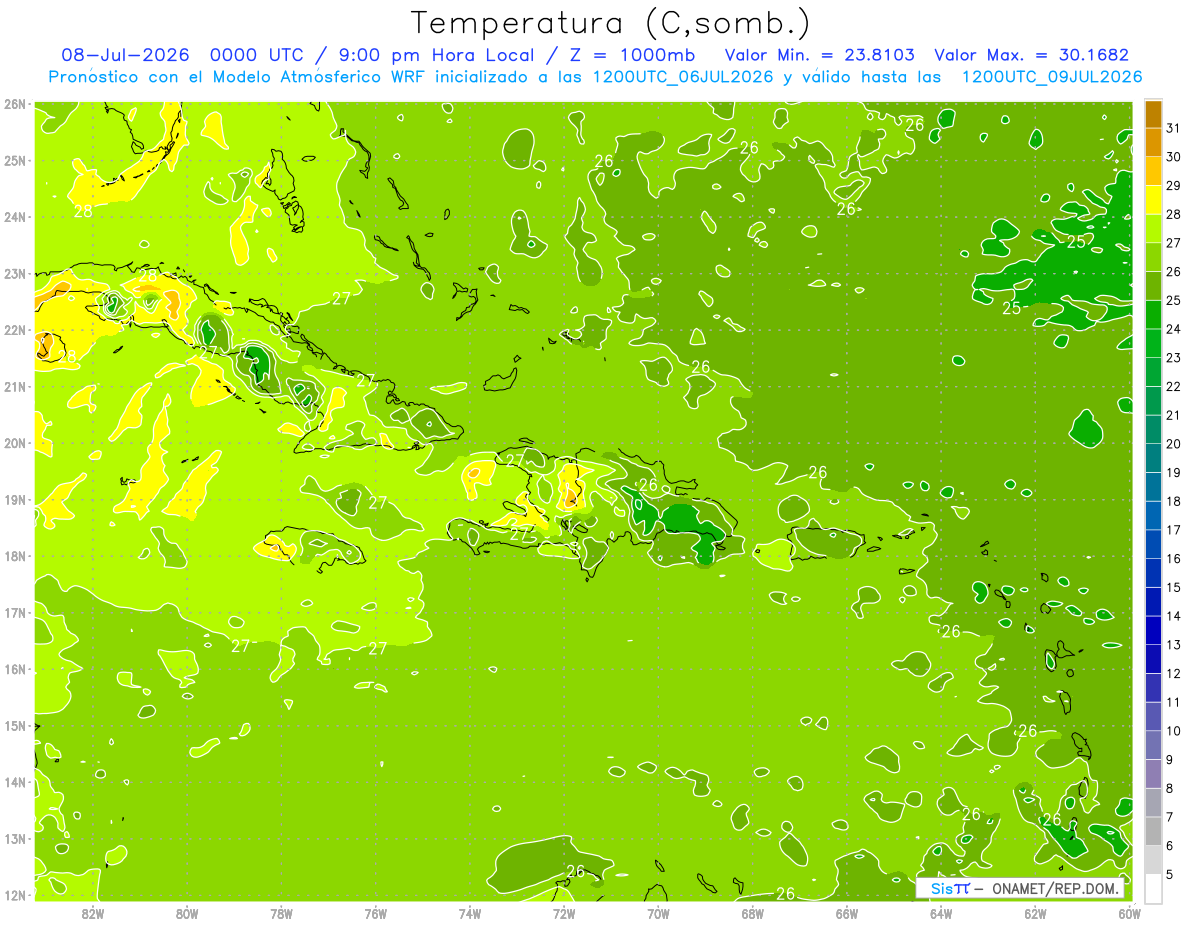Click the longitude label "82W"

(93, 913)
